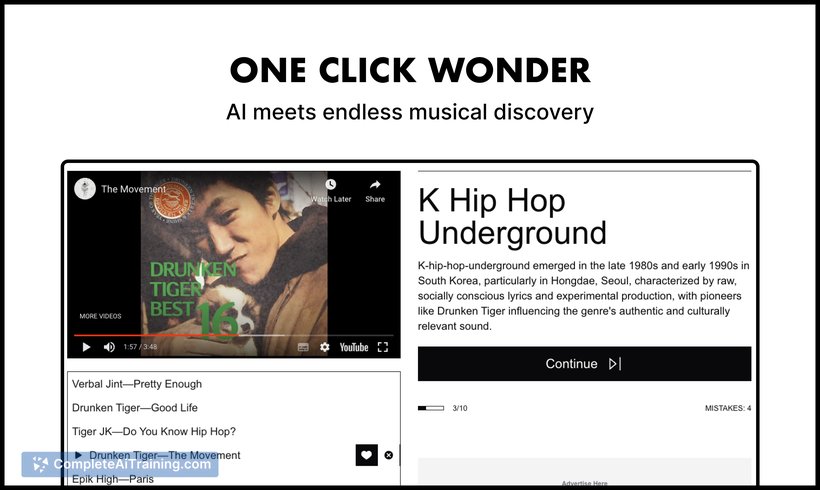This screenshot has width=820, height=490.
Task: Click the Drunken Tiger album video thumbnail
Action: (234, 264)
